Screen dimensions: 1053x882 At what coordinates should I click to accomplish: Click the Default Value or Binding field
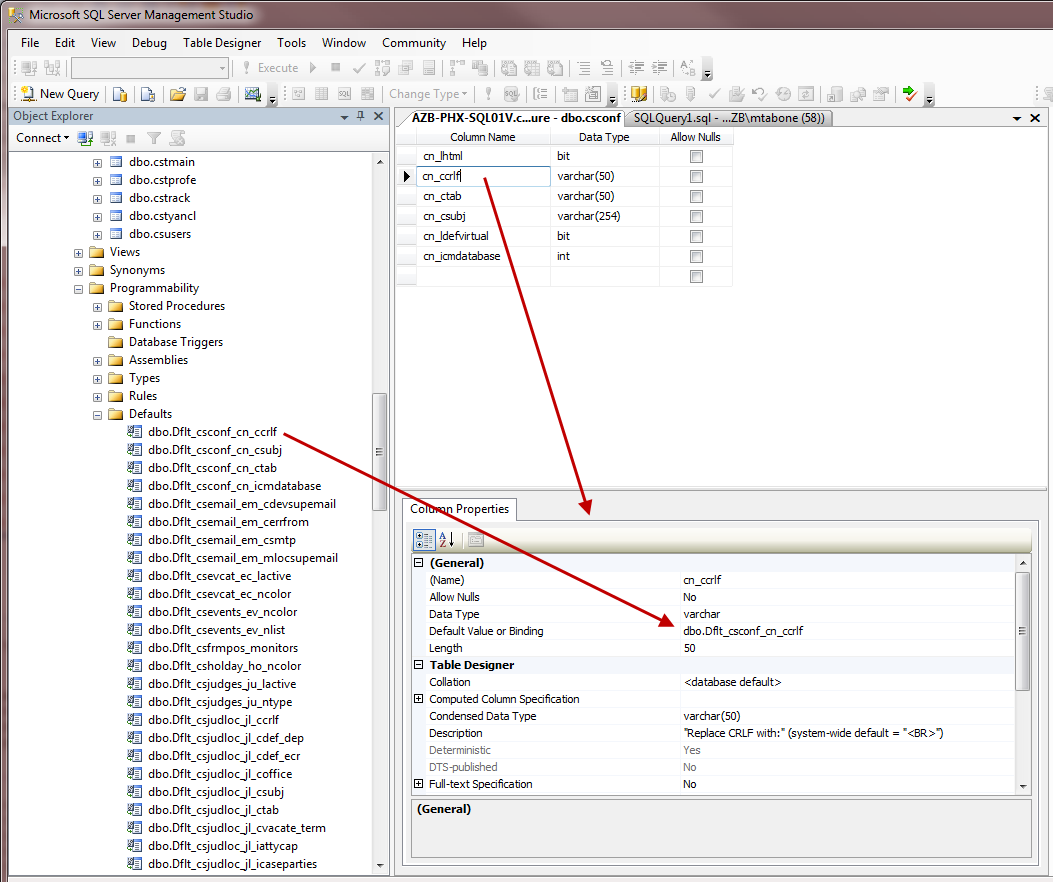coord(845,631)
